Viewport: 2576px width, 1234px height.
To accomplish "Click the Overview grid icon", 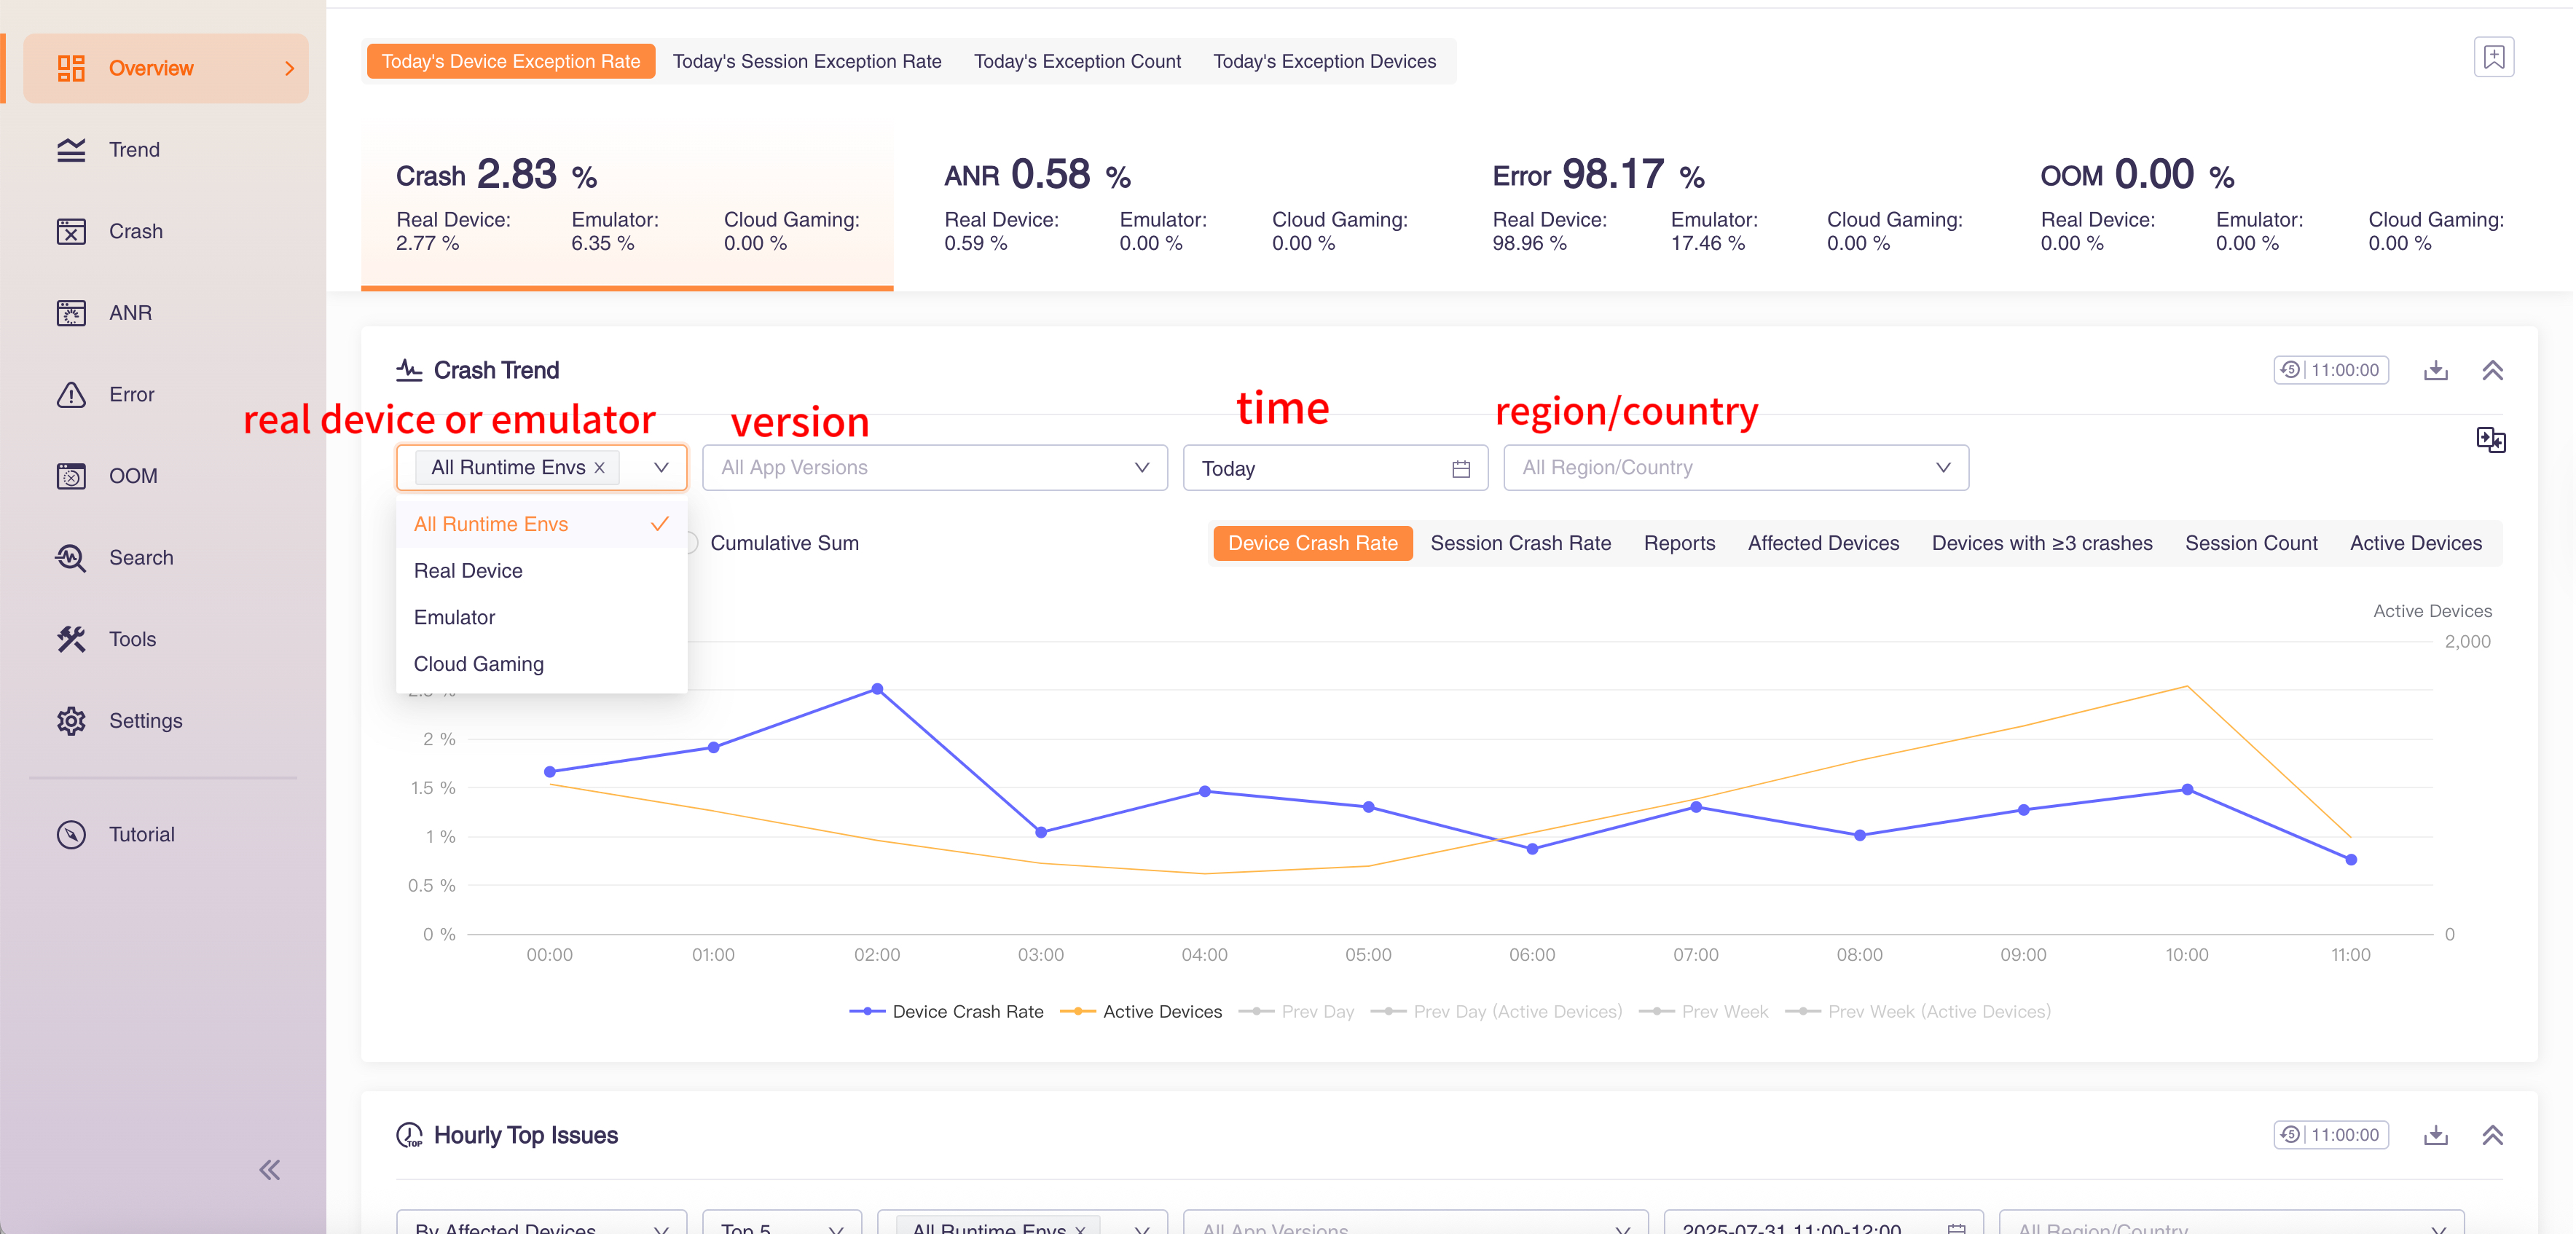I will [x=71, y=68].
